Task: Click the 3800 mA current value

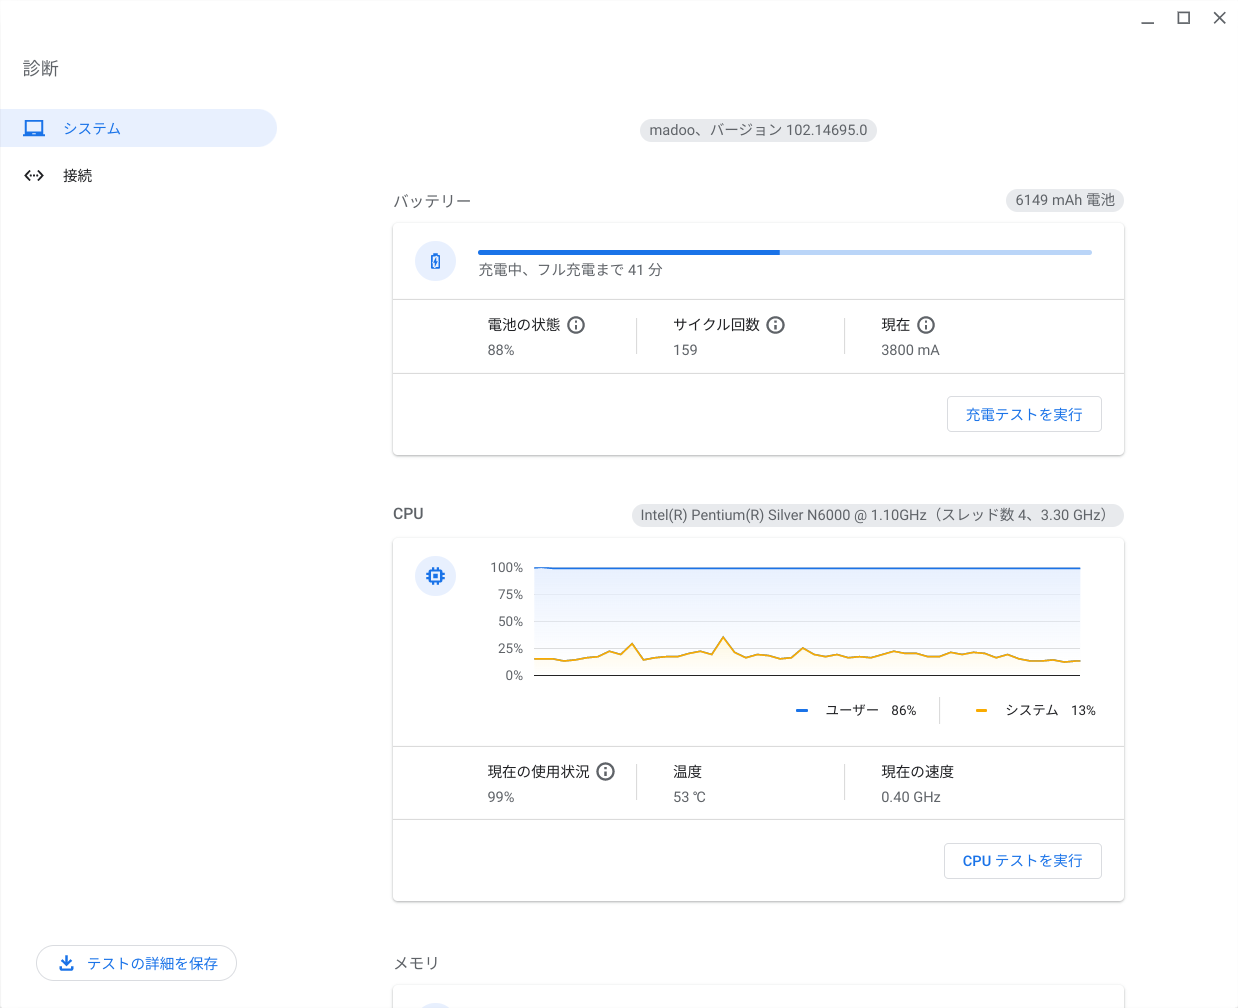Action: pyautogui.click(x=910, y=350)
